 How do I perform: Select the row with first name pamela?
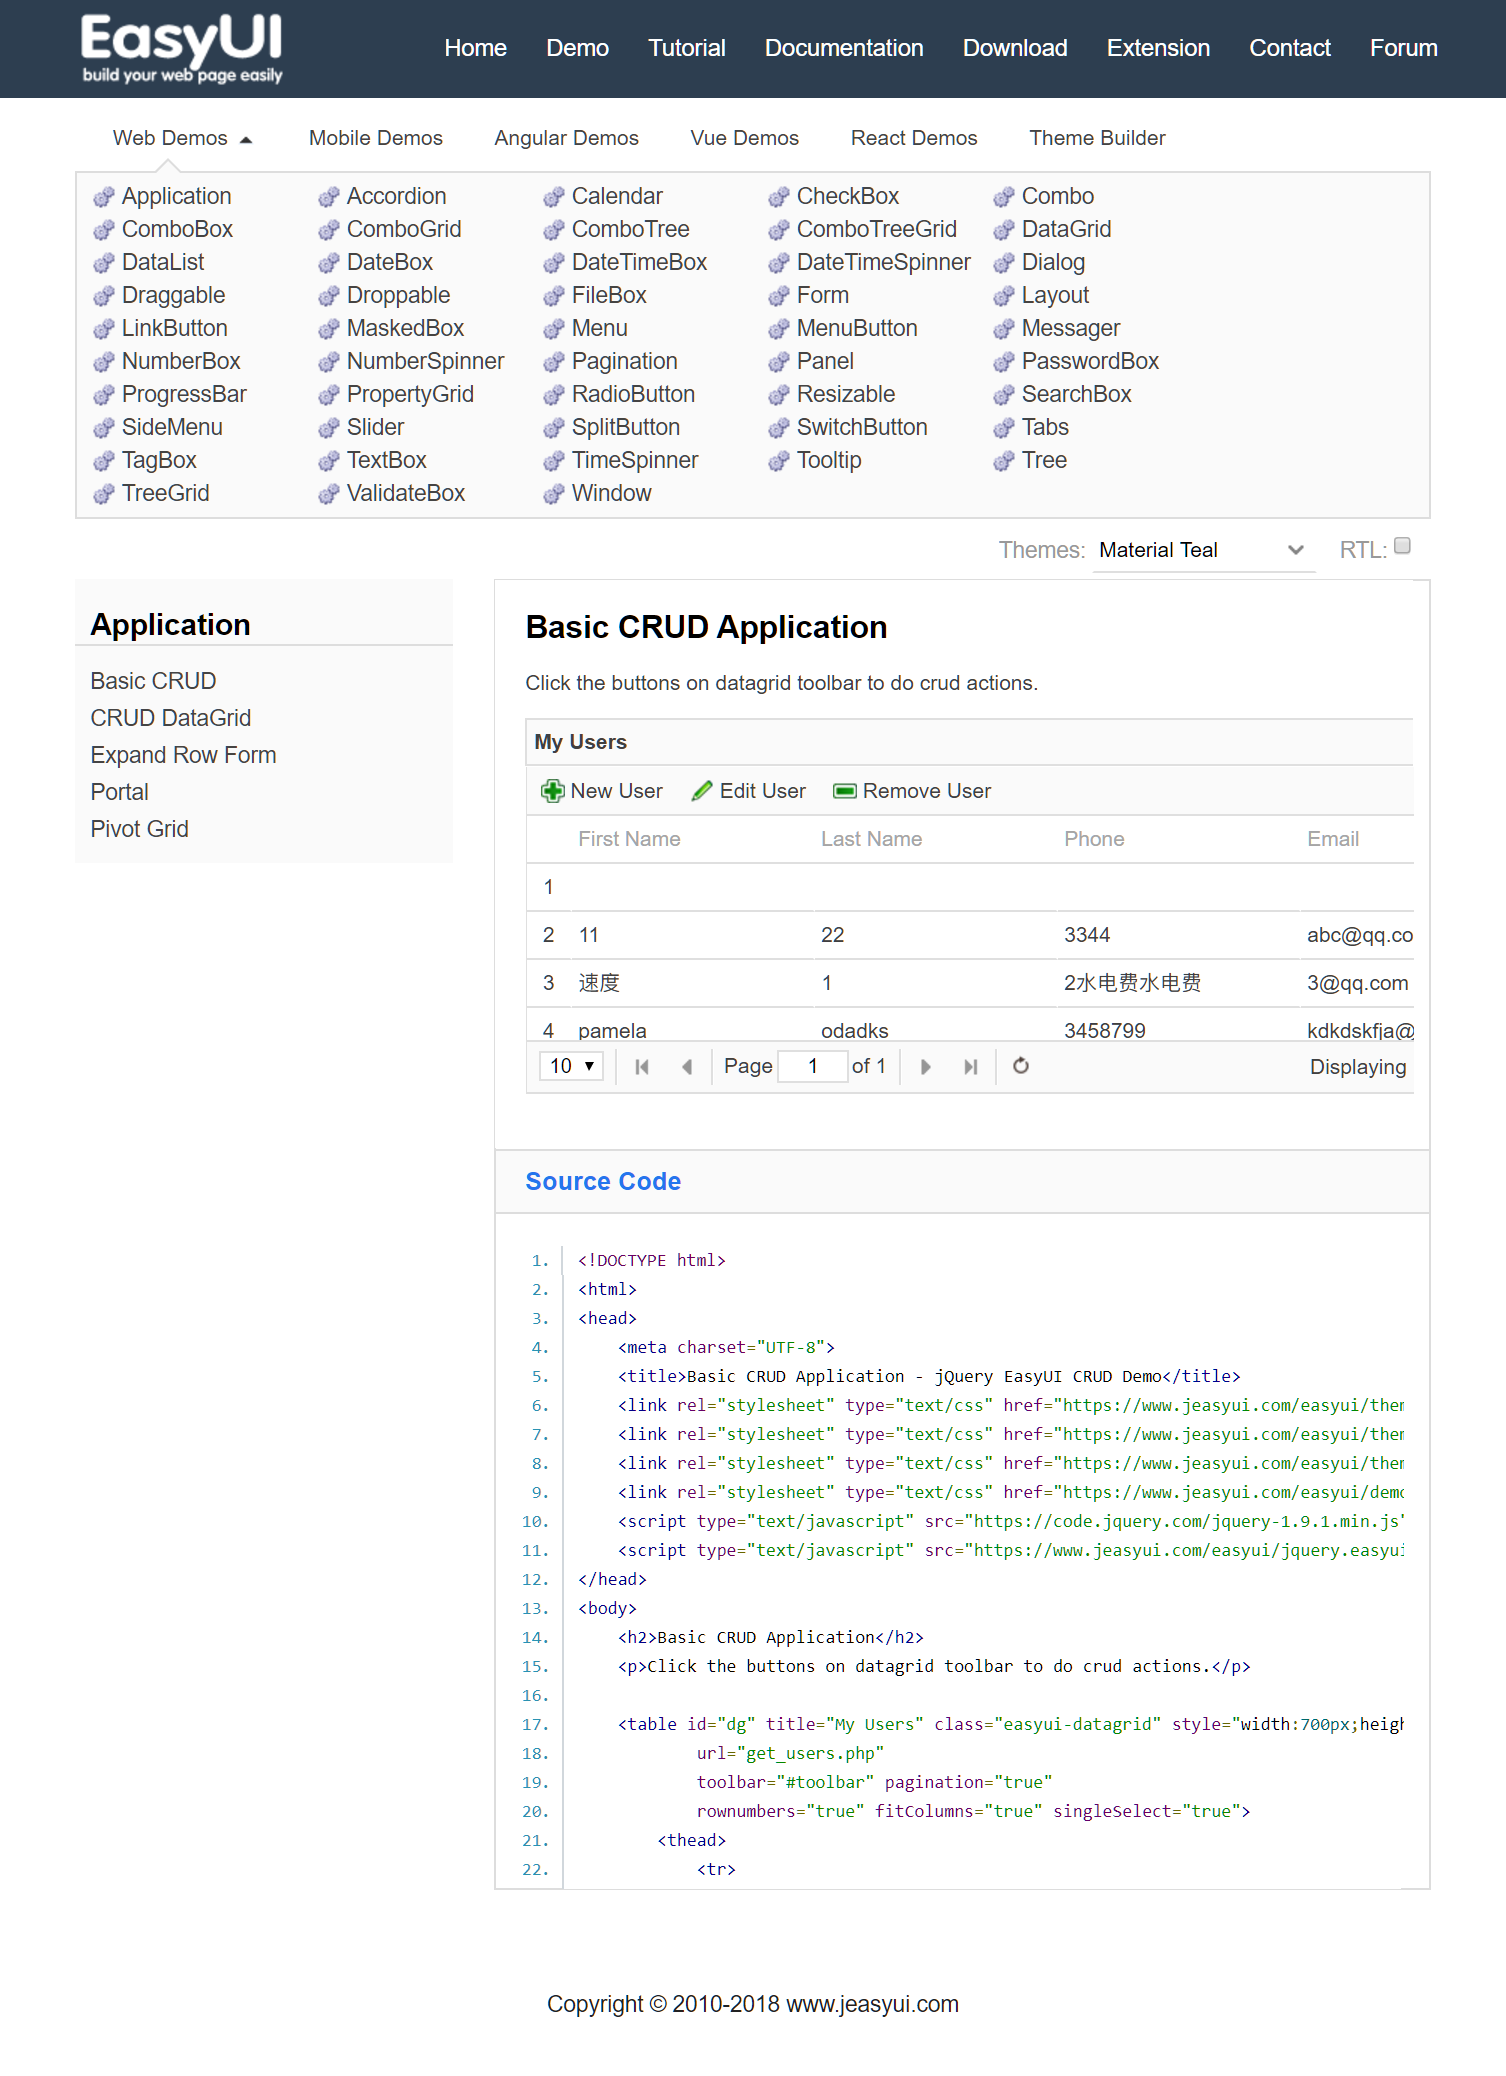[x=970, y=1026]
